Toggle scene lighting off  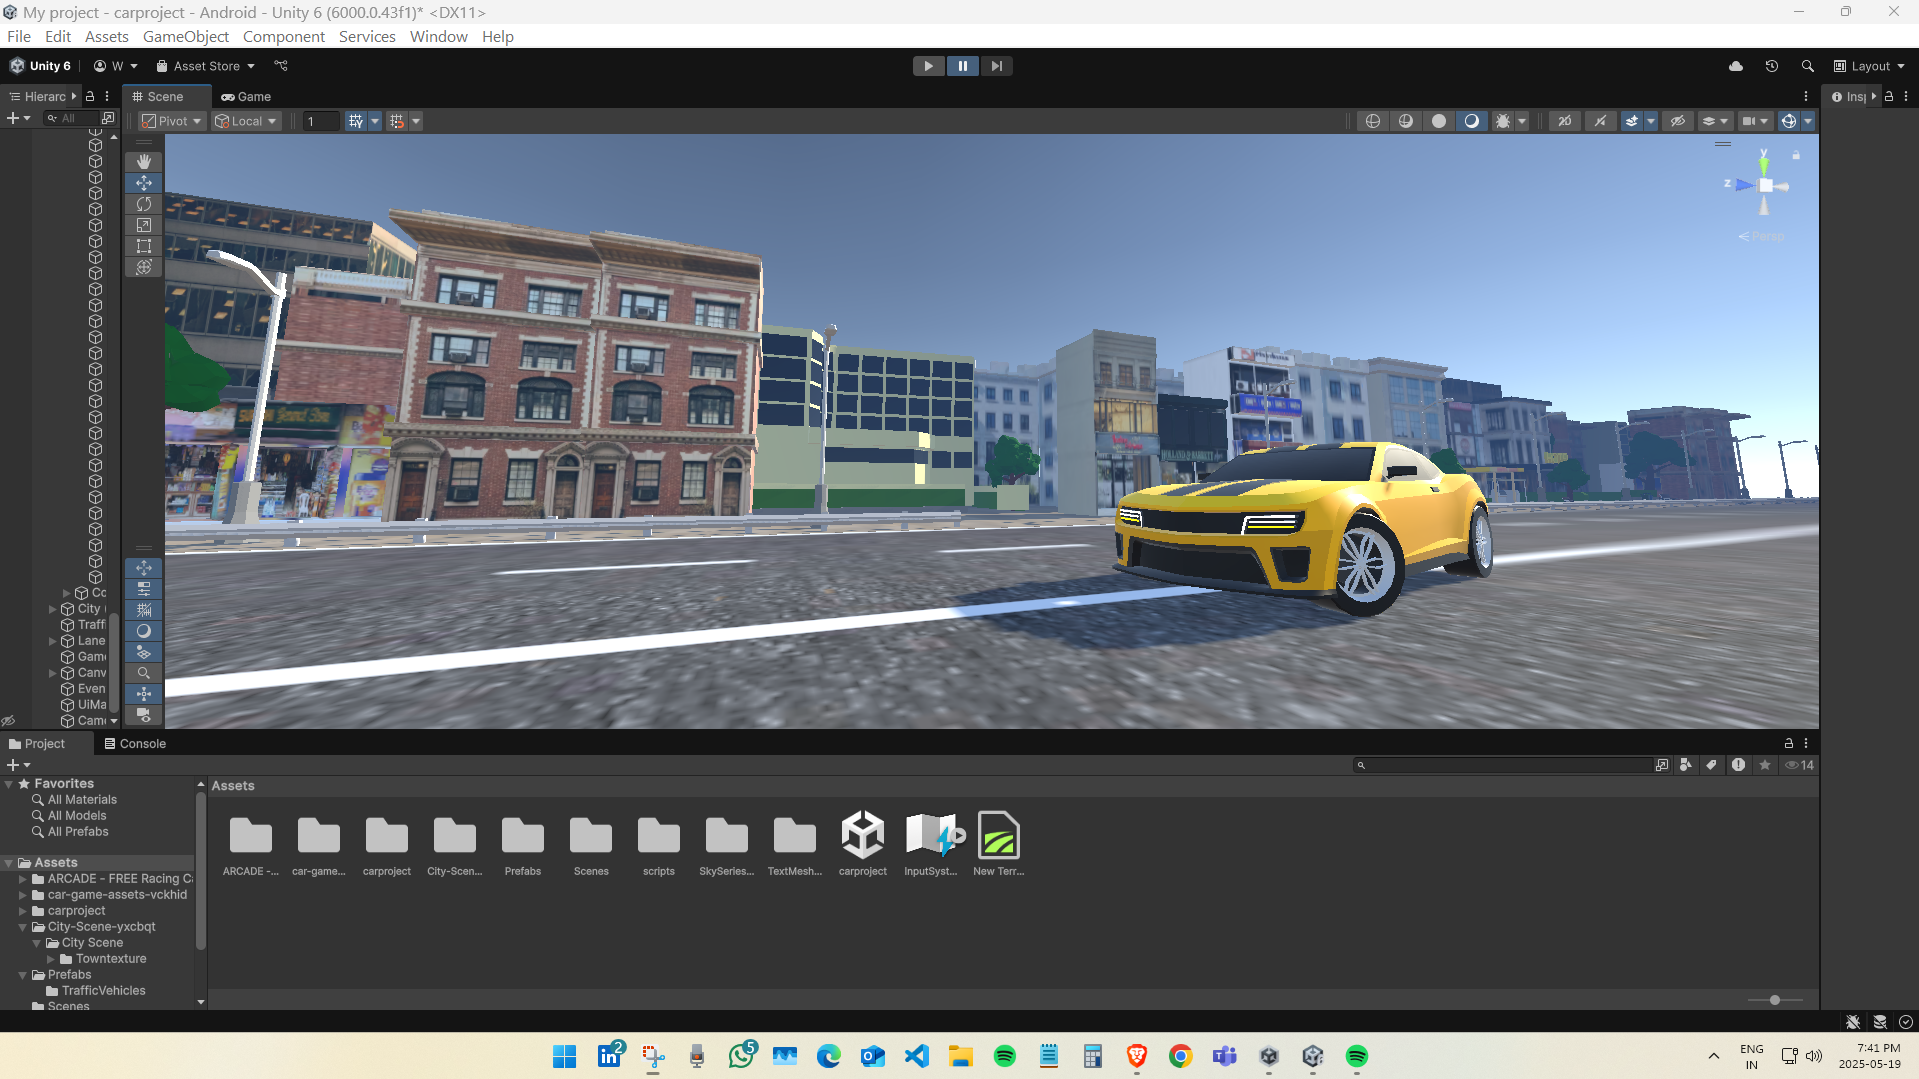pos(1601,121)
